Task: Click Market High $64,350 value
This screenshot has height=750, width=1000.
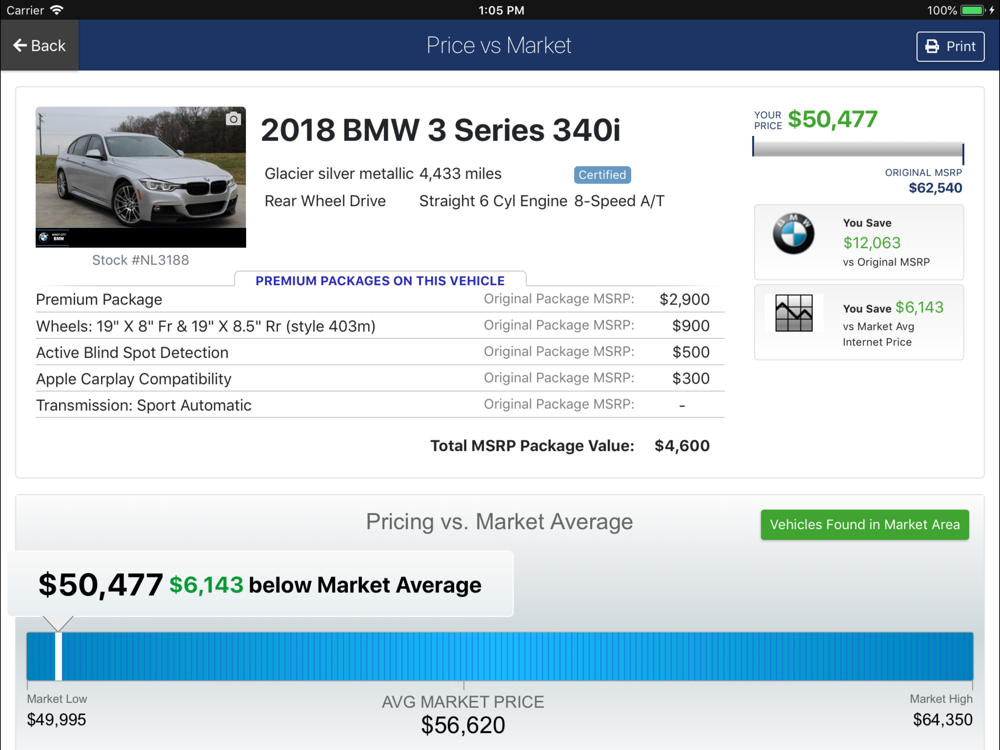Action: click(943, 720)
